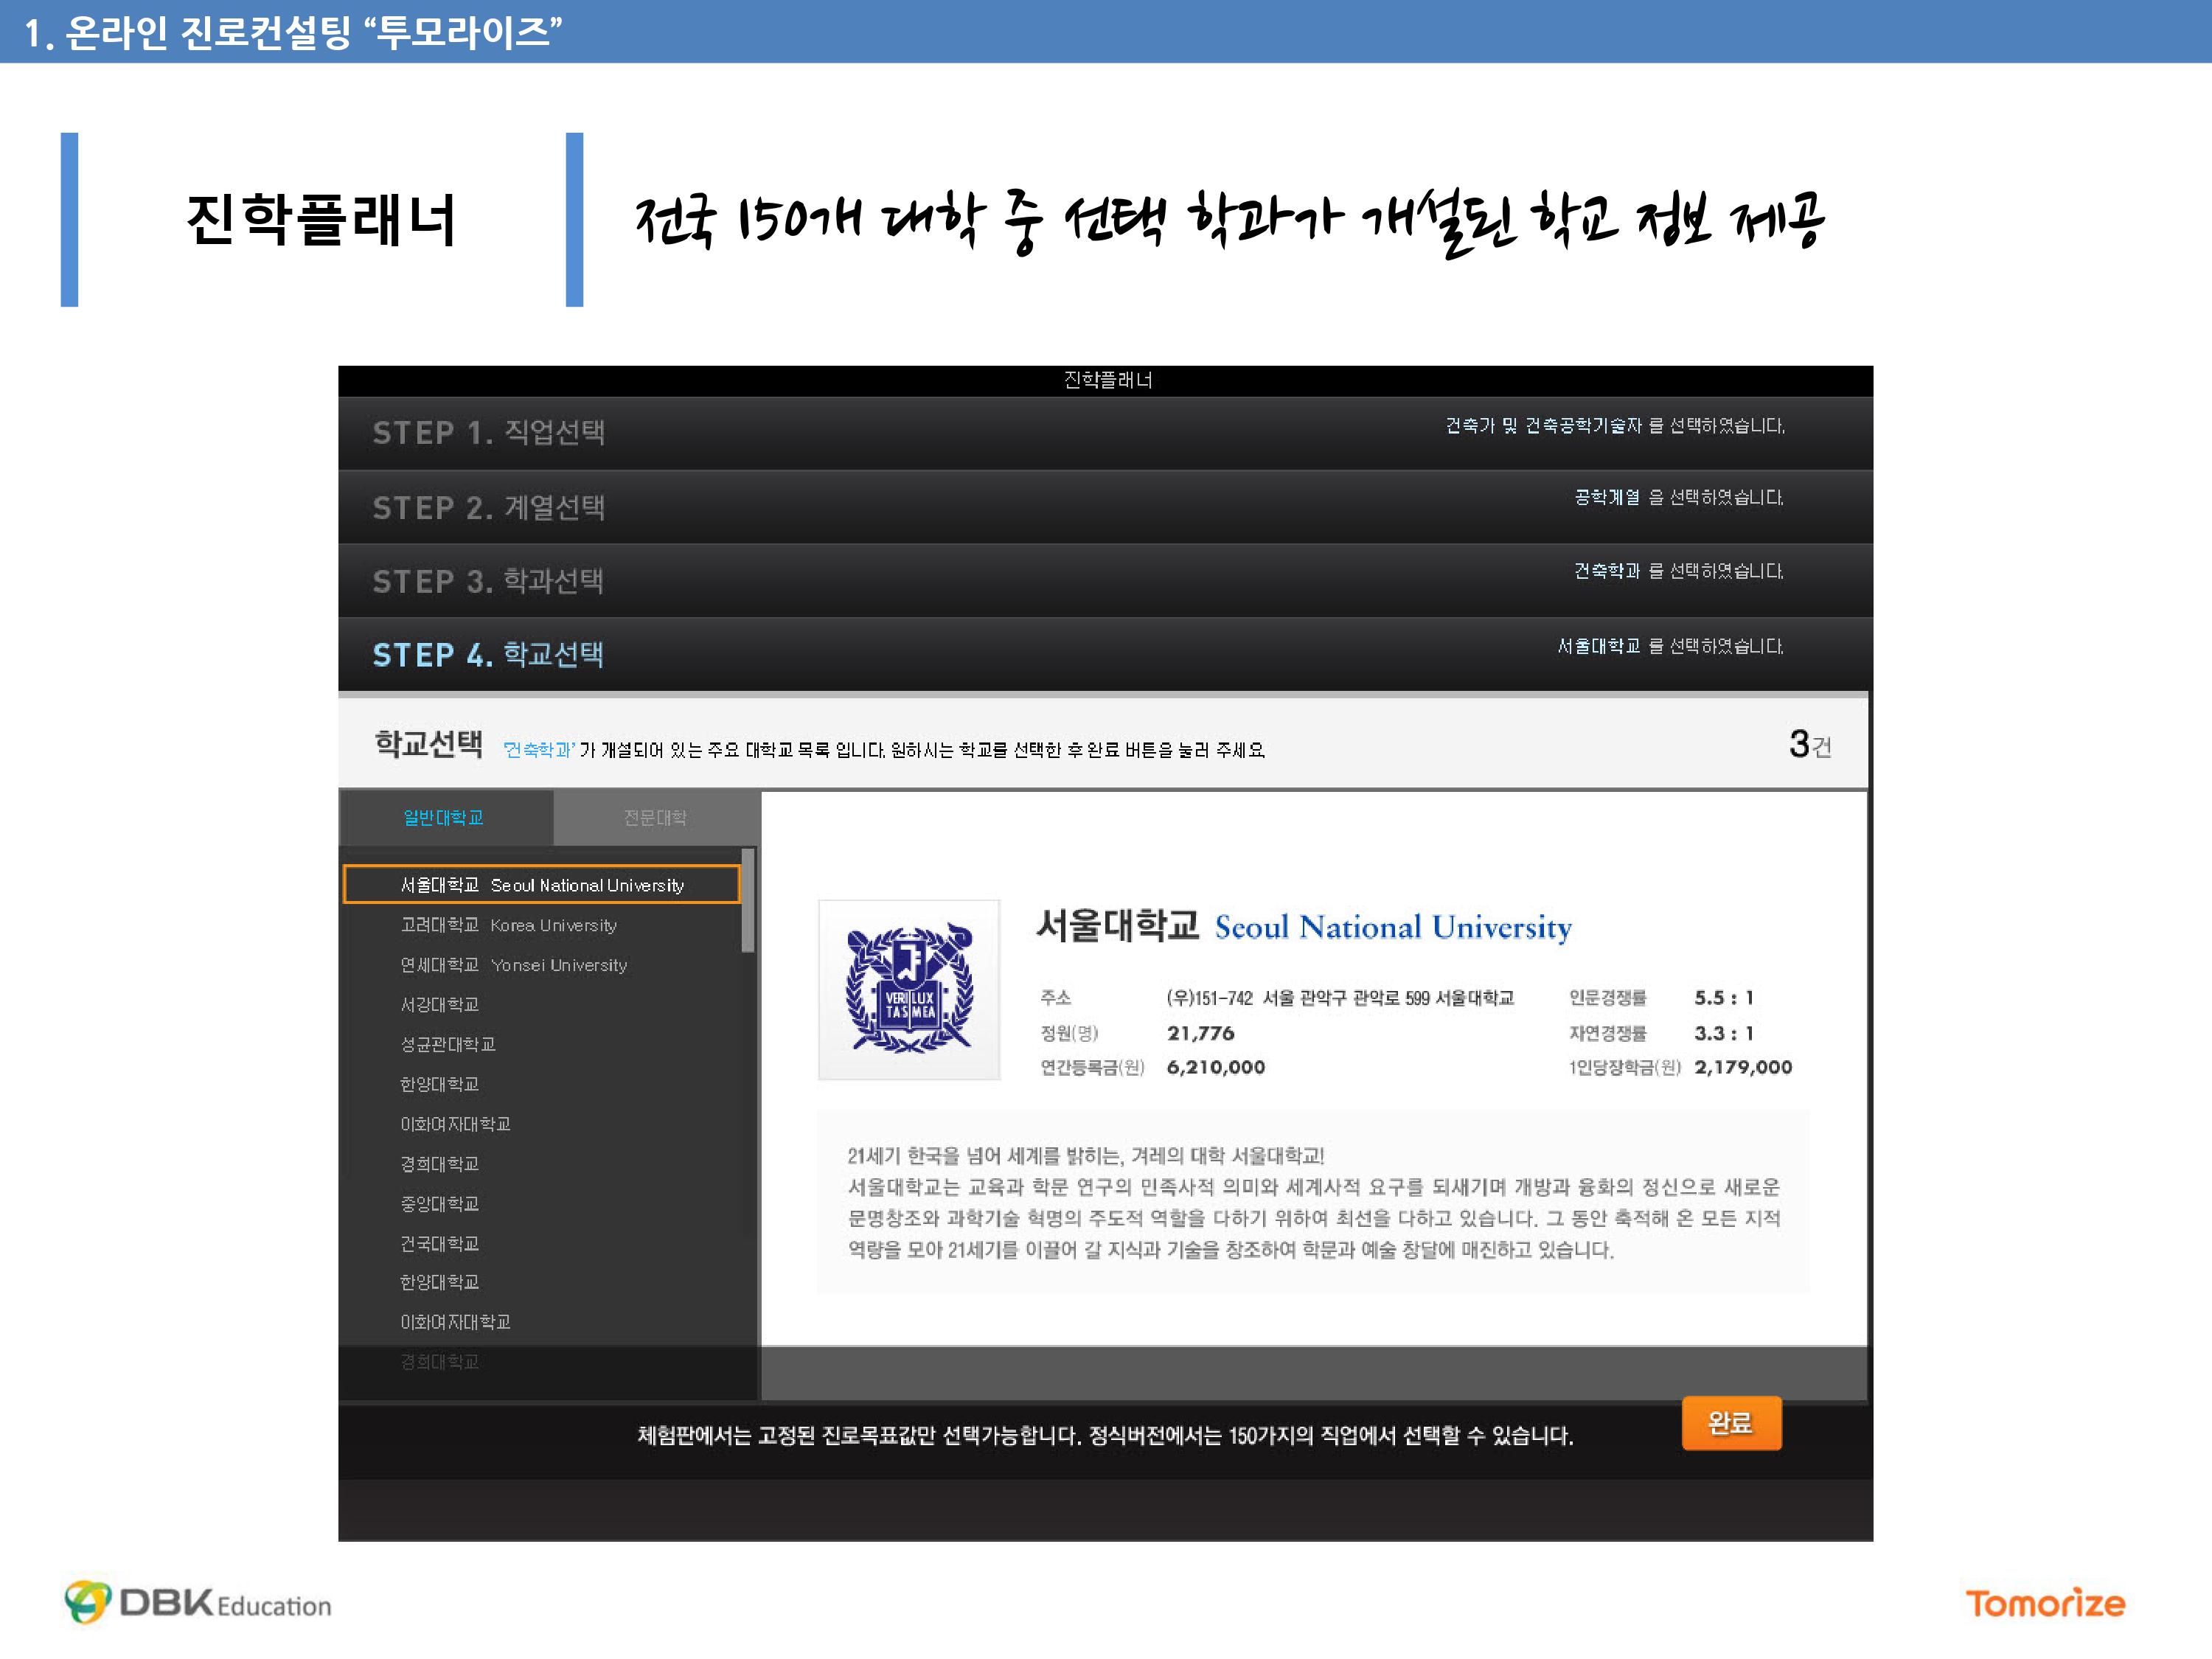Click the natural sciences ratio 3.3 : 1
This screenshot has width=2212, height=1659.
(1724, 1033)
